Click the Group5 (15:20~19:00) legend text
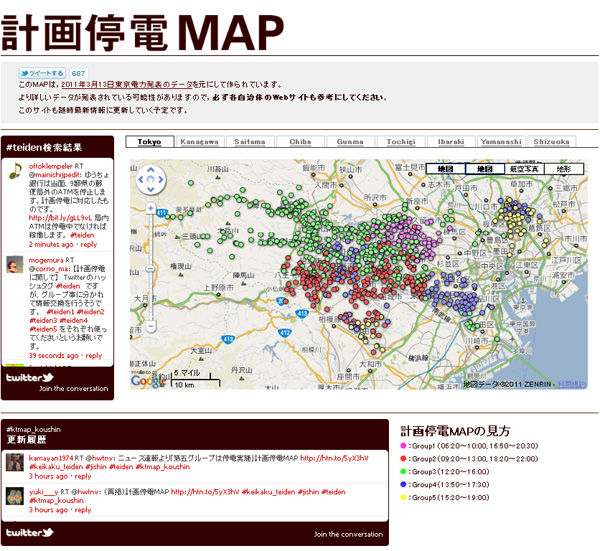This screenshot has height=551, width=600. coord(451,498)
